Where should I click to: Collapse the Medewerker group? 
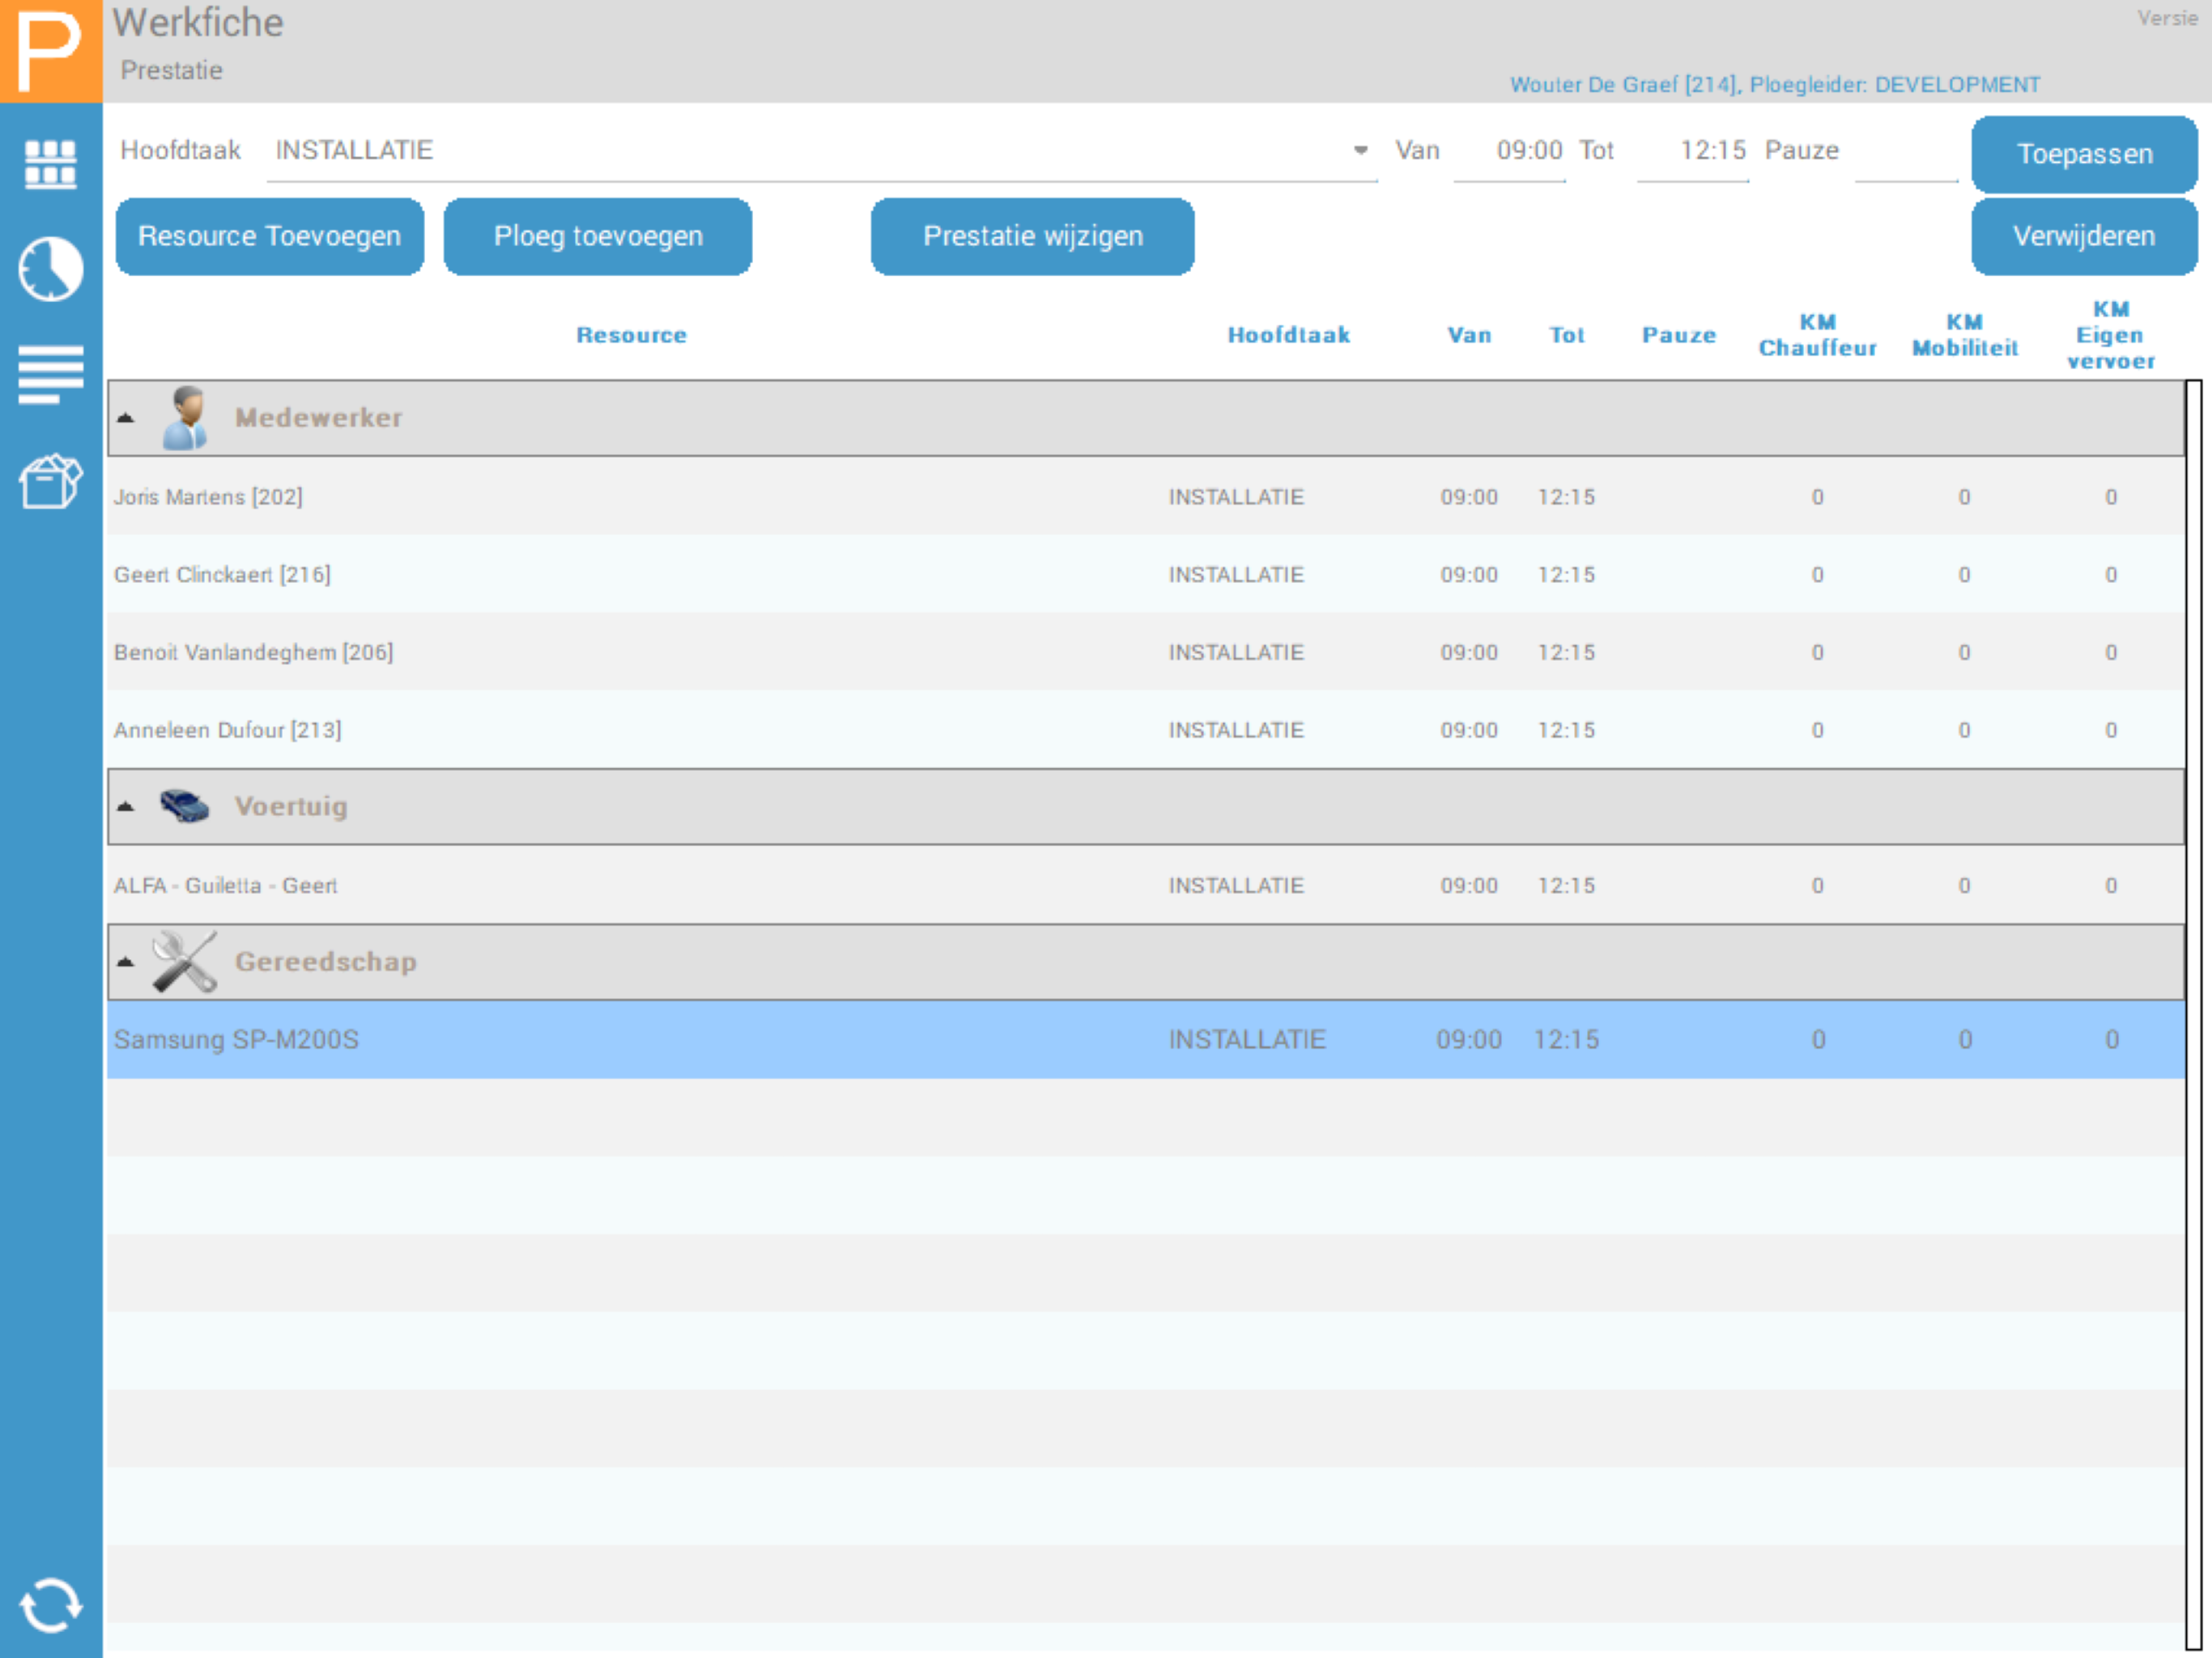125,418
